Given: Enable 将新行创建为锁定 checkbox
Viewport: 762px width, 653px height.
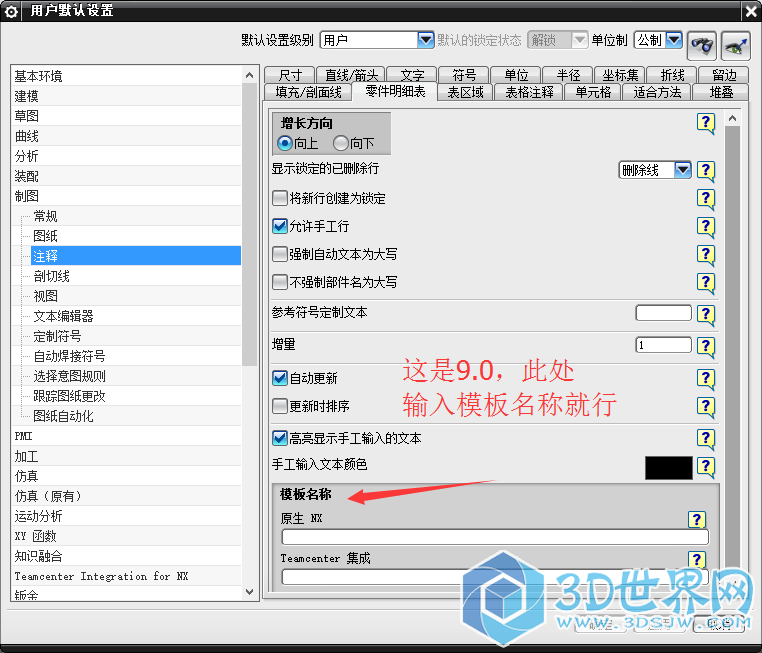Looking at the screenshot, I should 280,198.
